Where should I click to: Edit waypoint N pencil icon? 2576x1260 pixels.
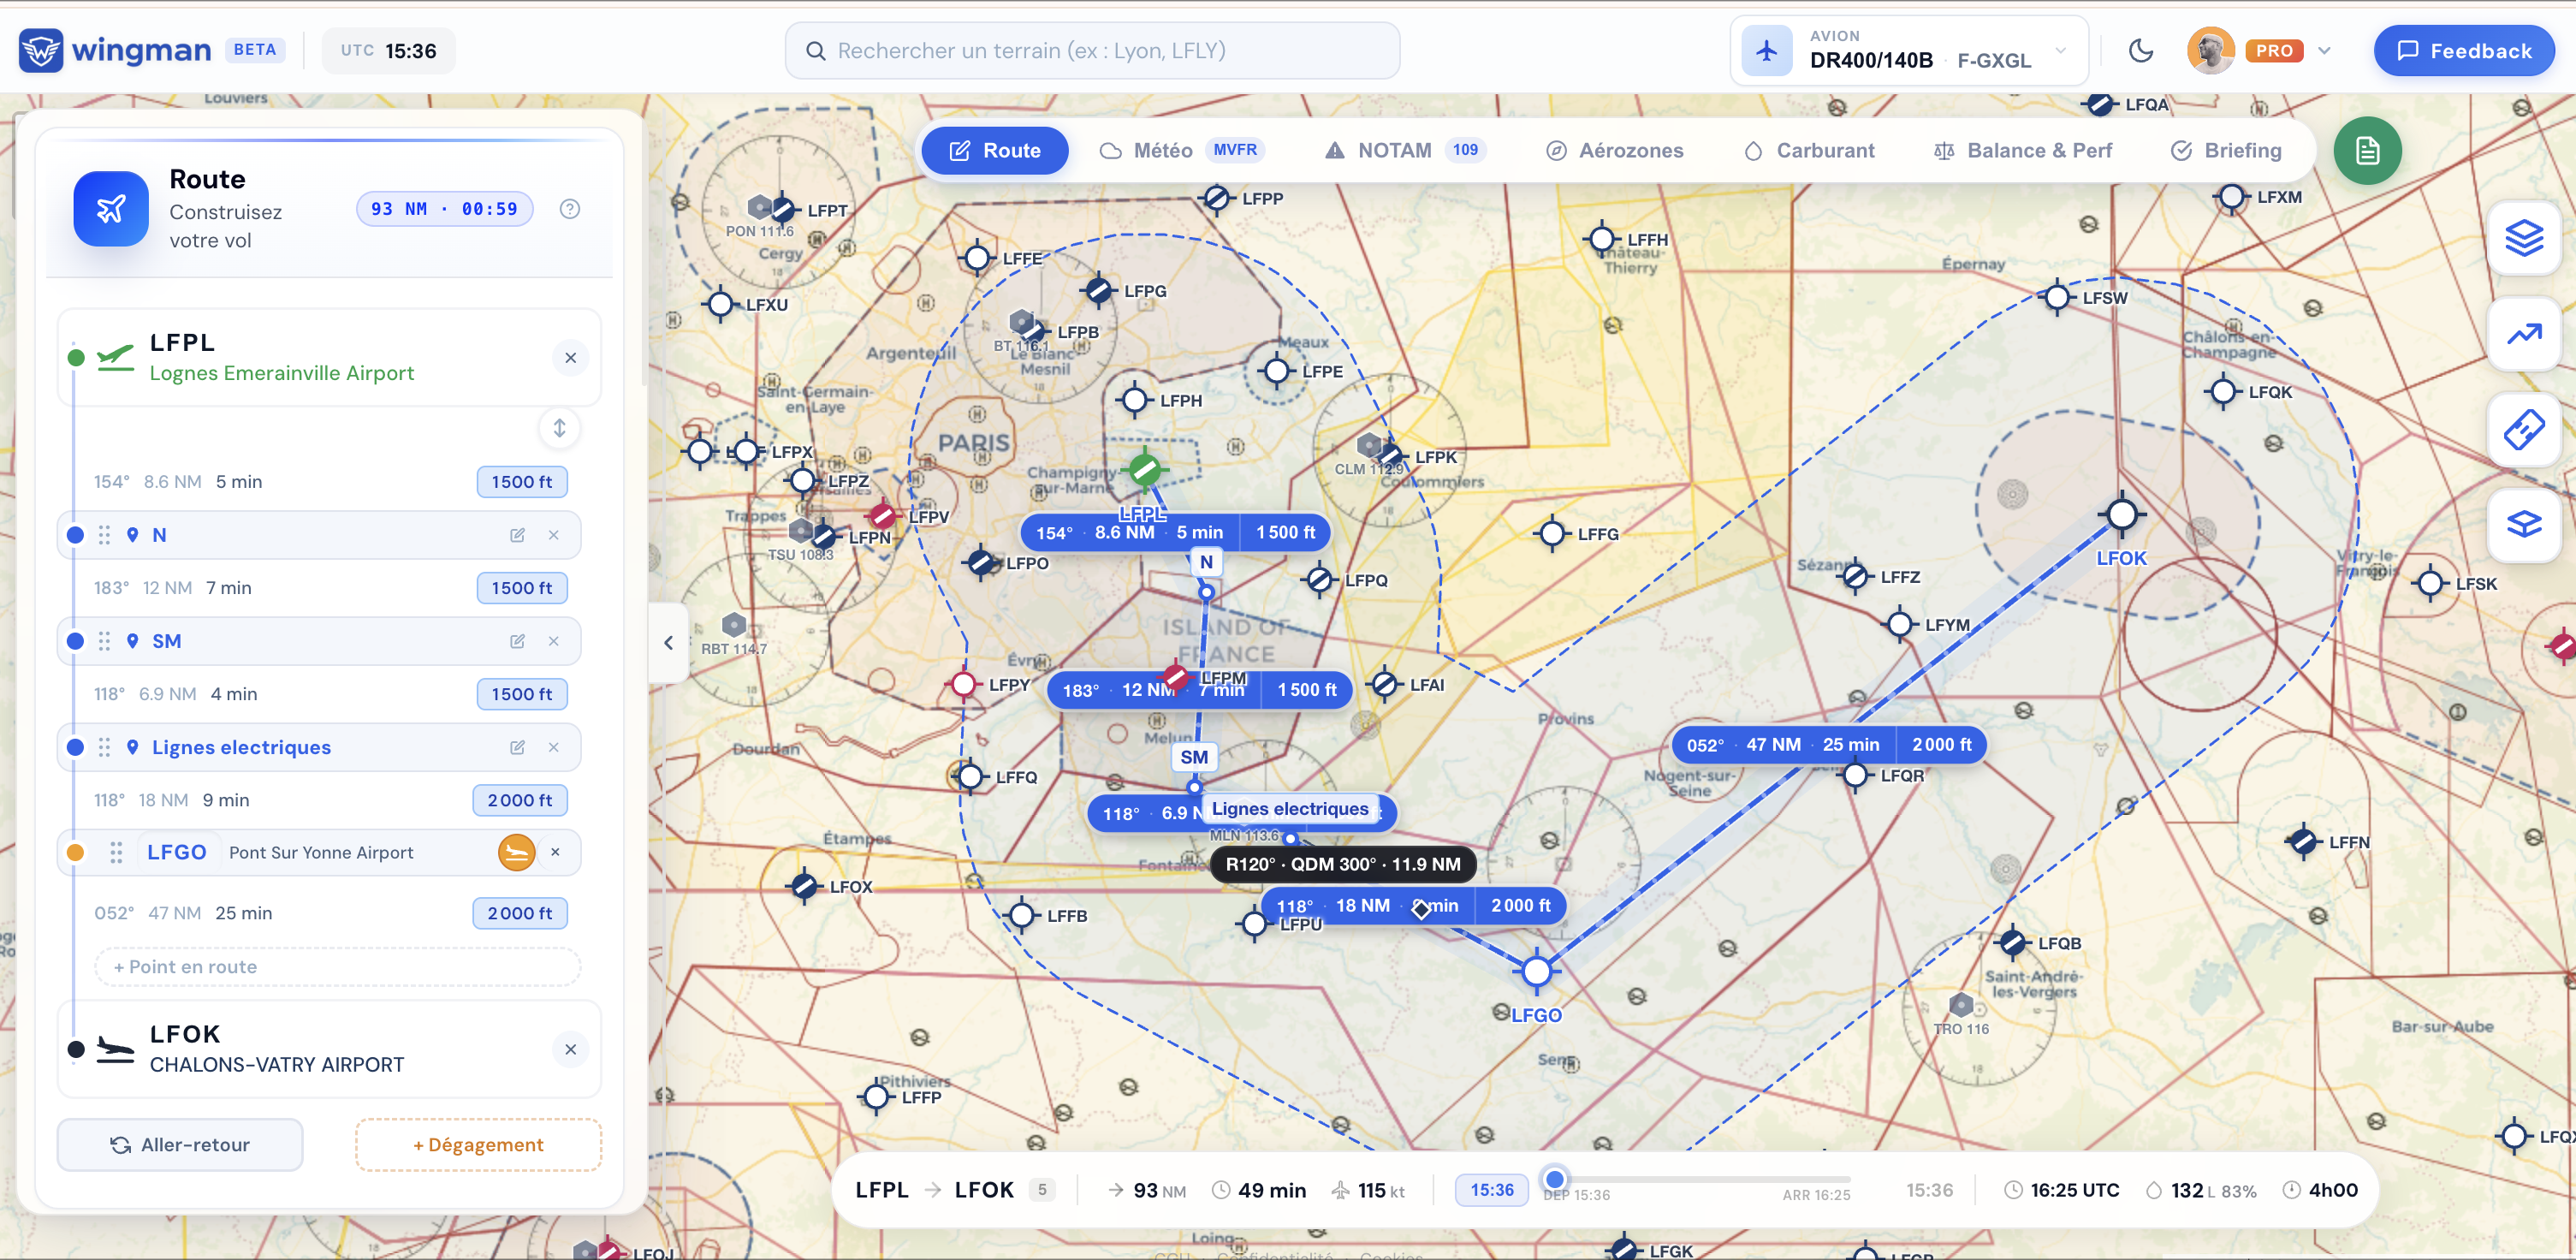(x=517, y=535)
